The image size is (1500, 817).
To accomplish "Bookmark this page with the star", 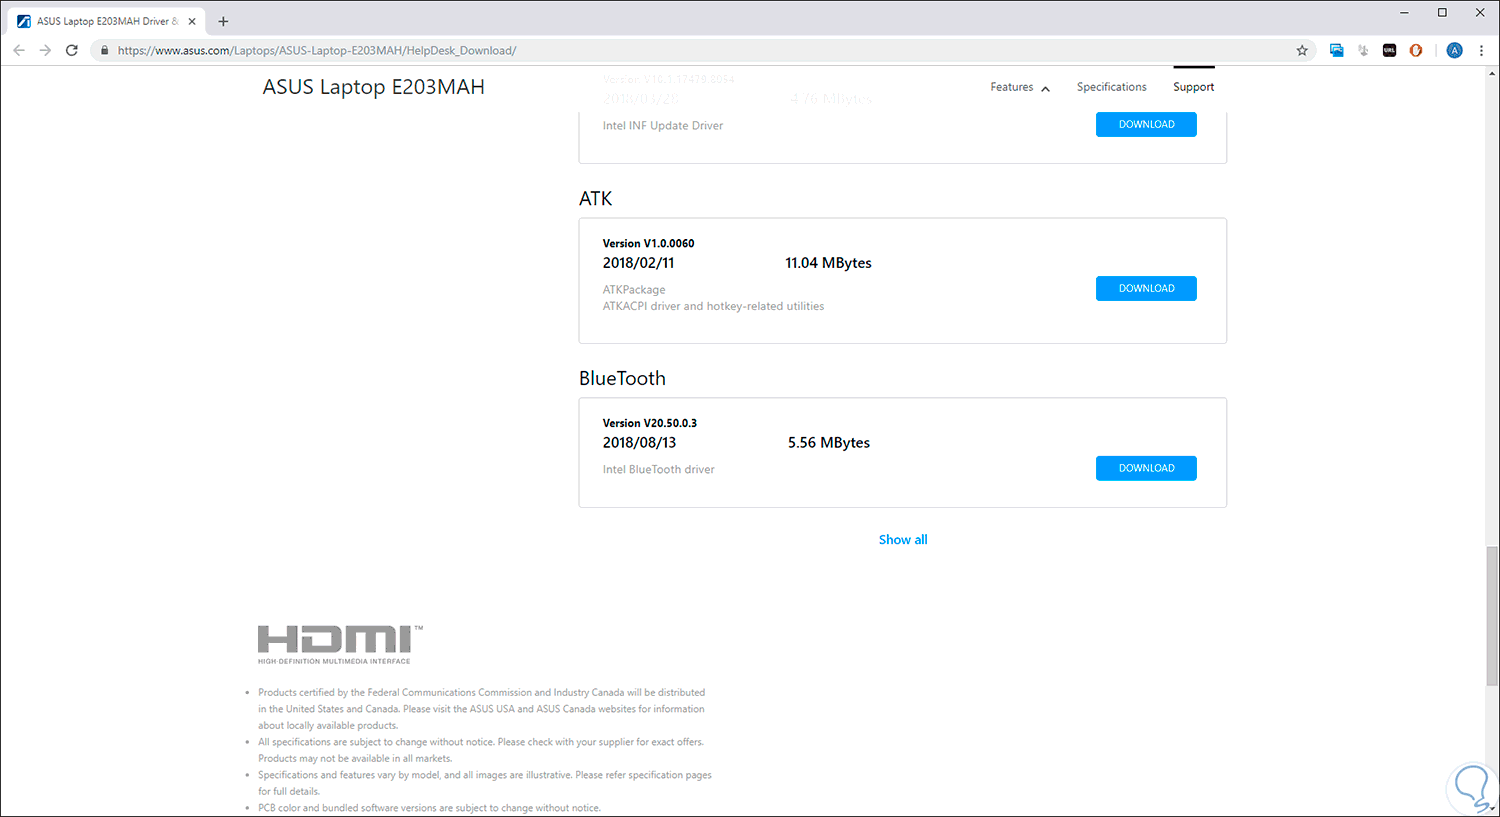I will (x=1302, y=50).
